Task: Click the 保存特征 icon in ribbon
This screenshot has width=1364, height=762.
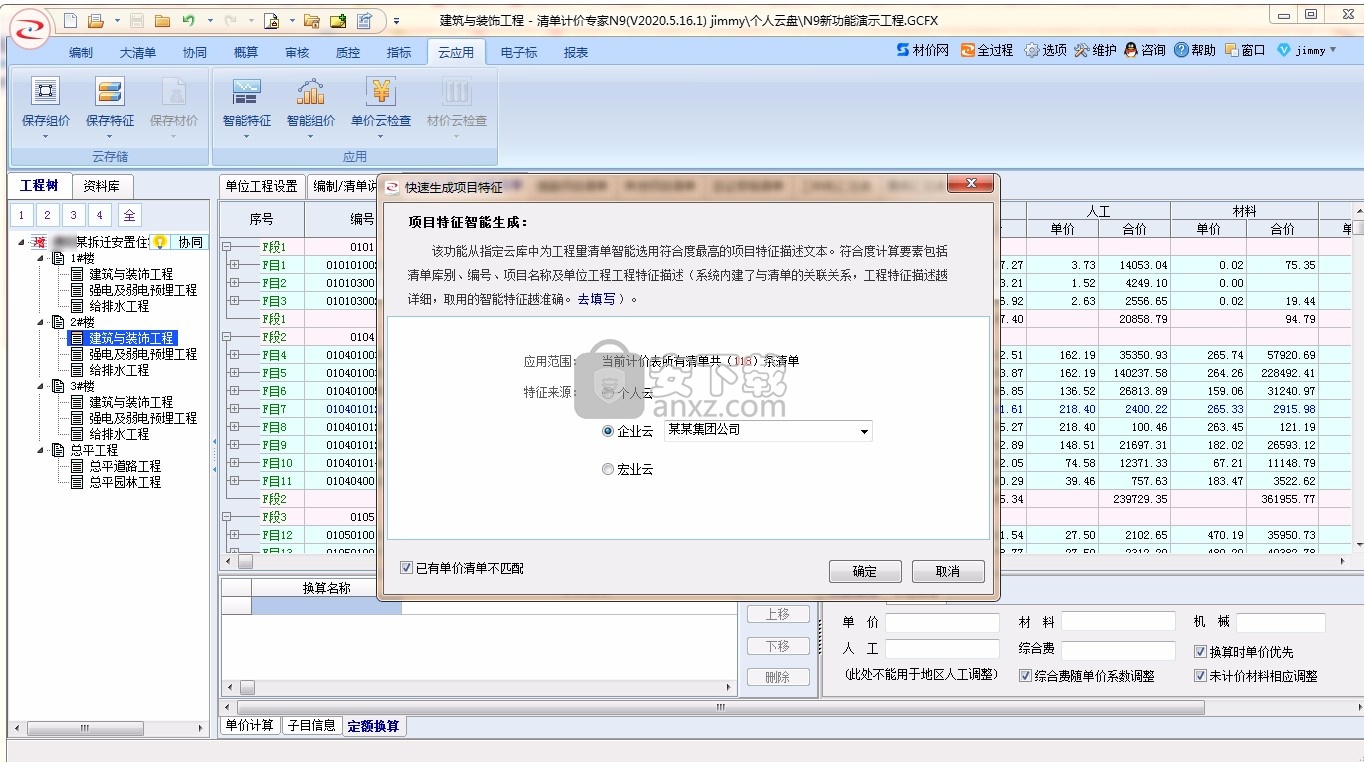Action: (x=109, y=92)
